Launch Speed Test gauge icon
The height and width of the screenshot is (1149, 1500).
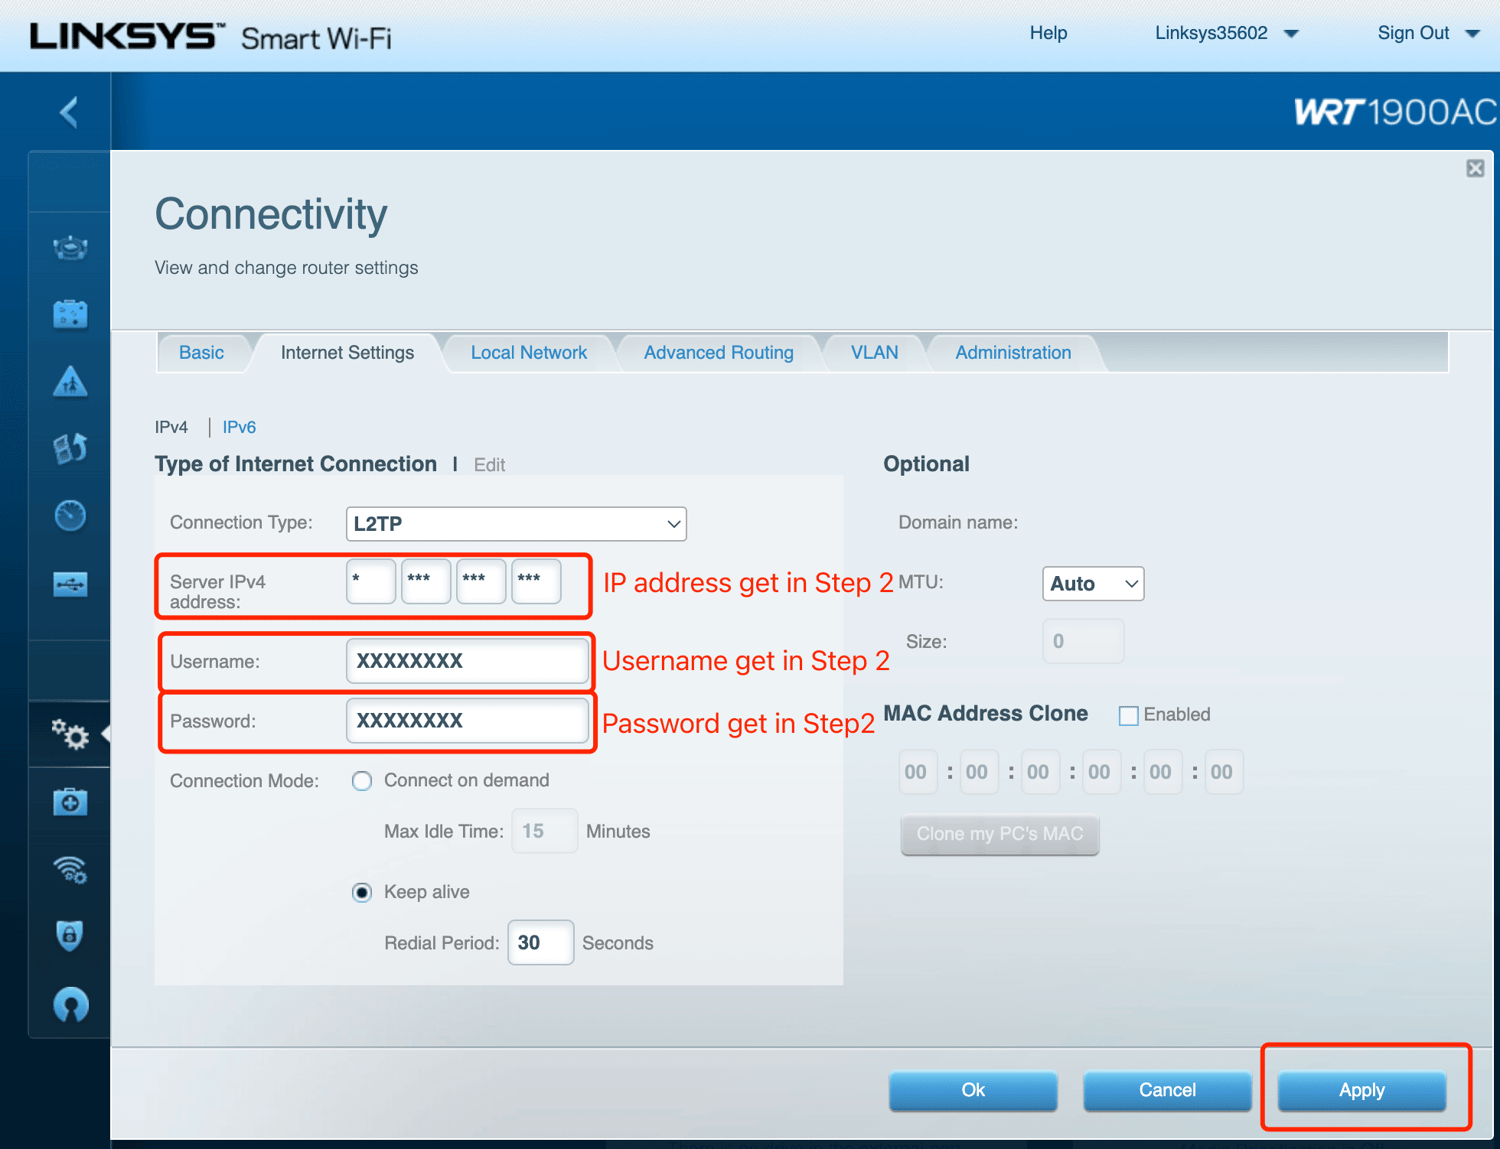[x=70, y=515]
